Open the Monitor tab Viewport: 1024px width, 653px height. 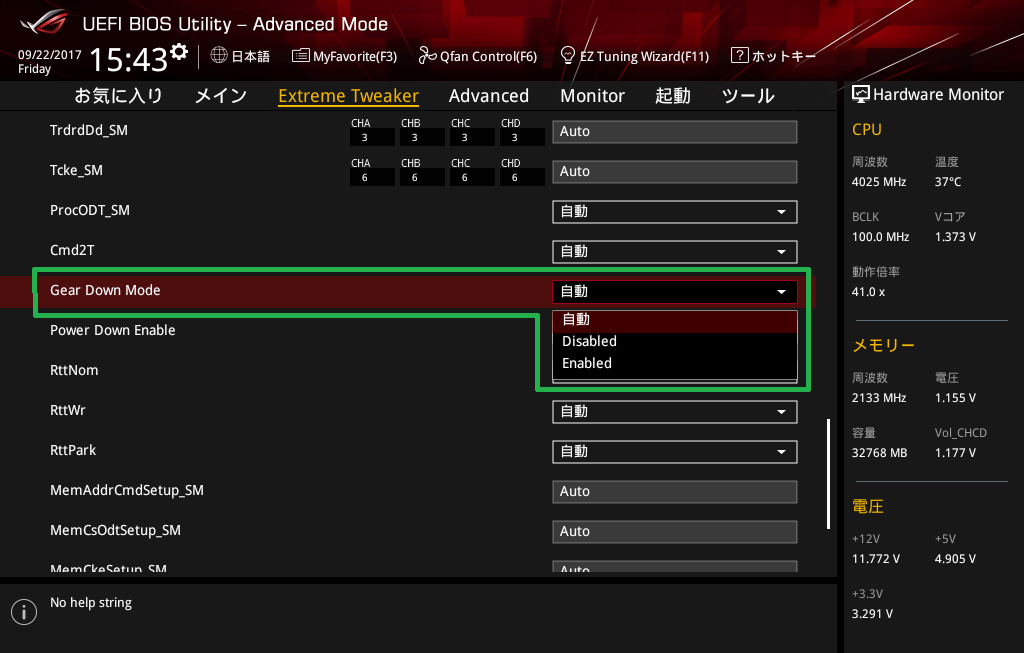pos(592,96)
